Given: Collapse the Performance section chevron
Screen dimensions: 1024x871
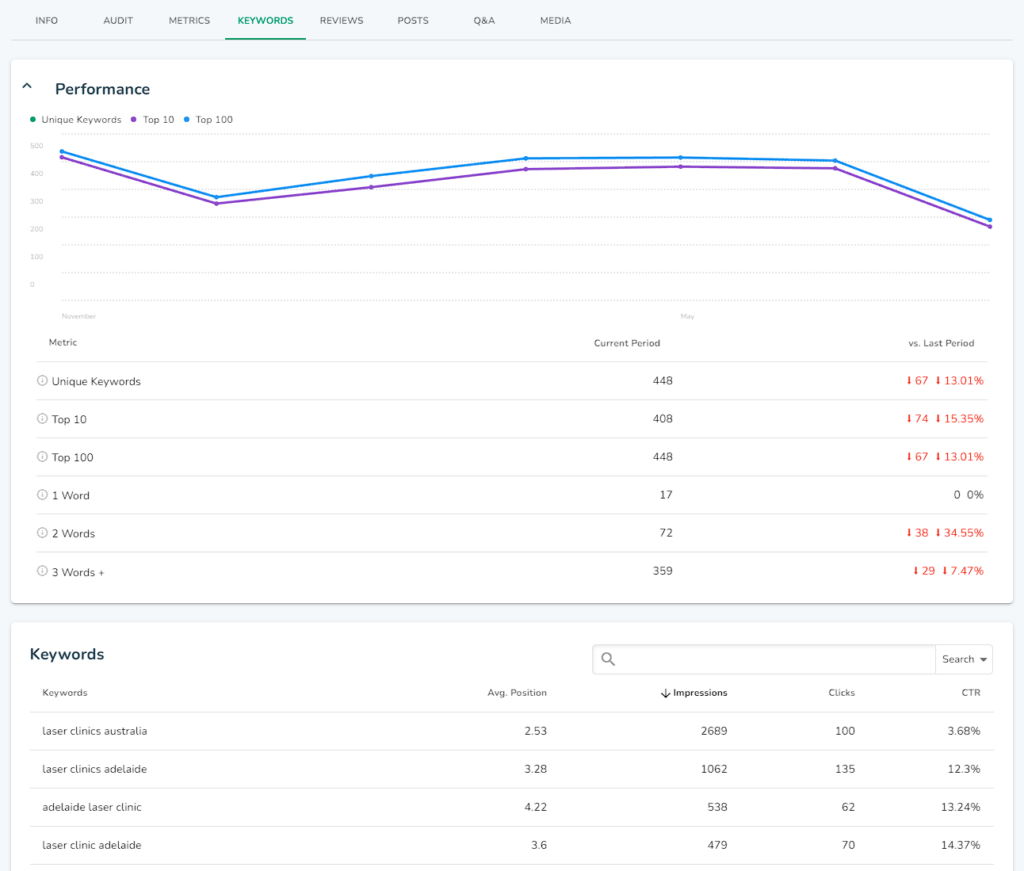Looking at the screenshot, I should [27, 86].
